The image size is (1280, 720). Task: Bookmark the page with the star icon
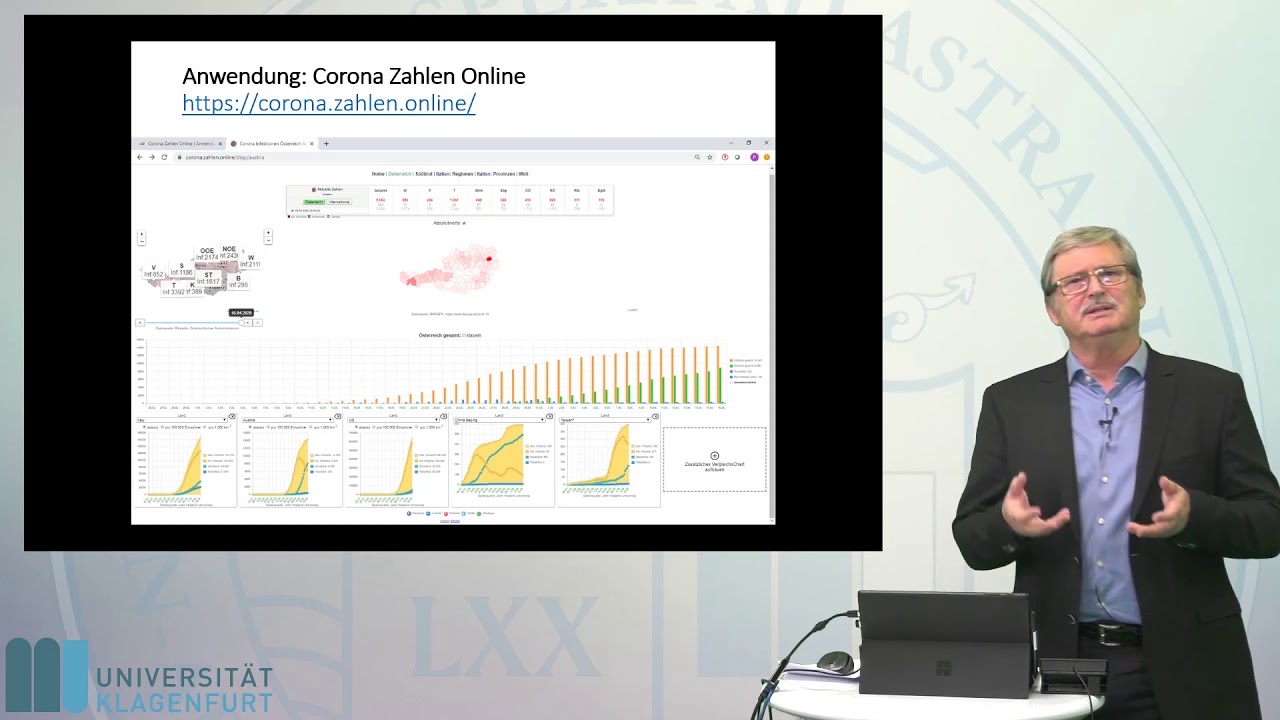click(x=710, y=157)
